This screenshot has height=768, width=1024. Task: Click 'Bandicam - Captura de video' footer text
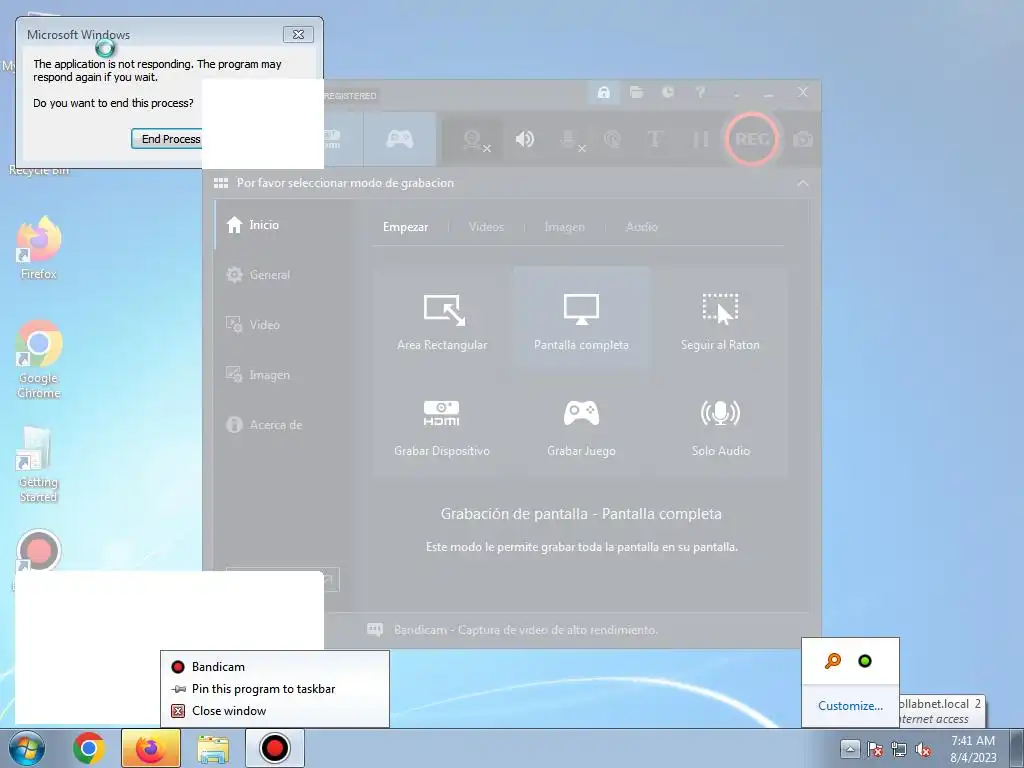(x=526, y=630)
